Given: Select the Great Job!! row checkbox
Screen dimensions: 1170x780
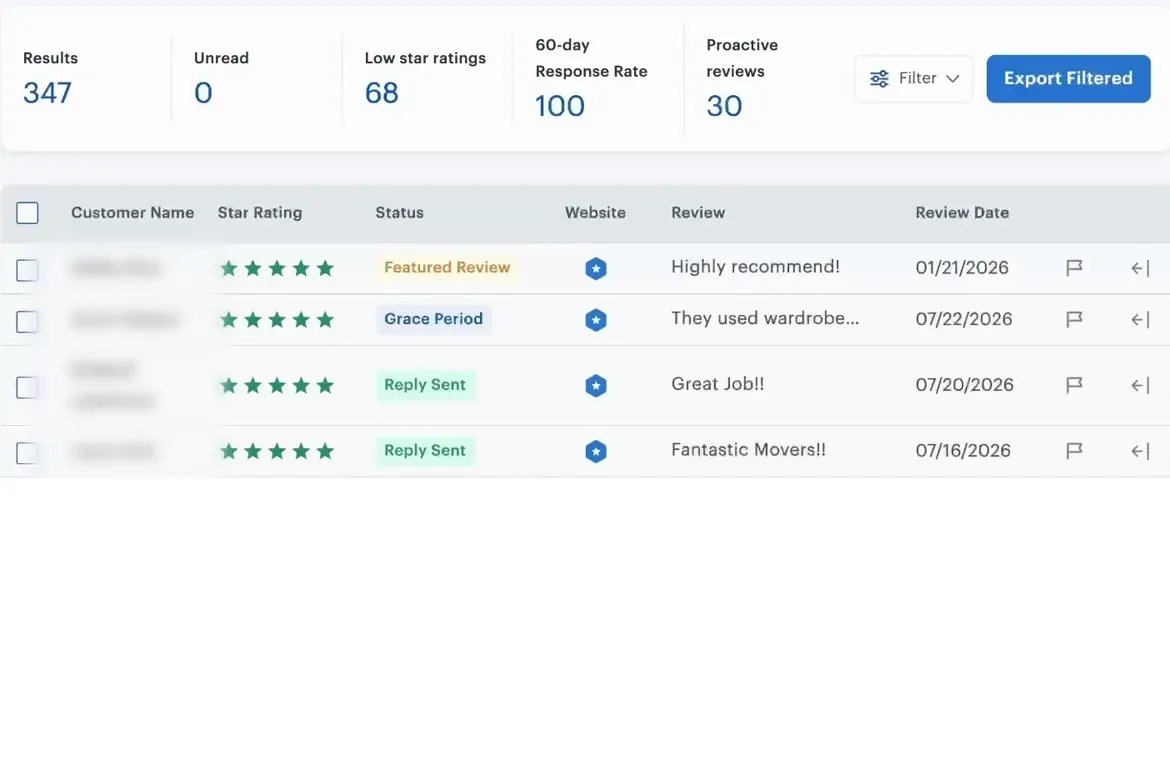Looking at the screenshot, I should tap(28, 387).
